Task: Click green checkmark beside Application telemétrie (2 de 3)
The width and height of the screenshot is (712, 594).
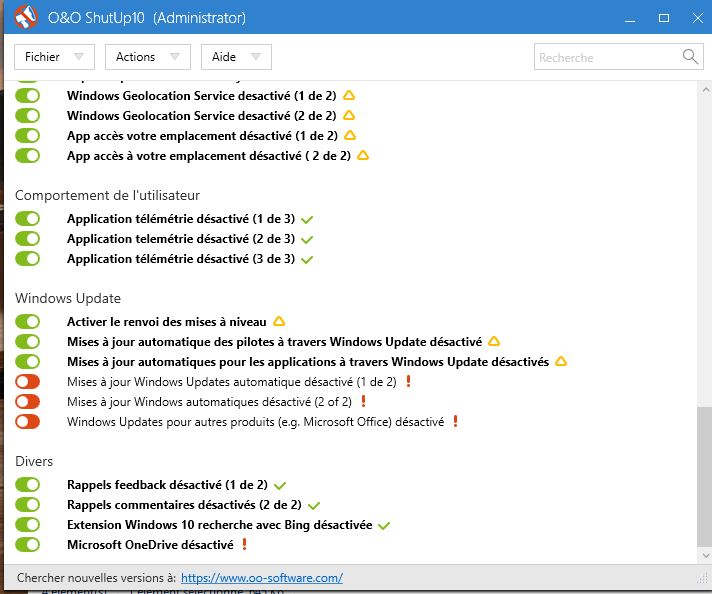Action: click(x=307, y=240)
